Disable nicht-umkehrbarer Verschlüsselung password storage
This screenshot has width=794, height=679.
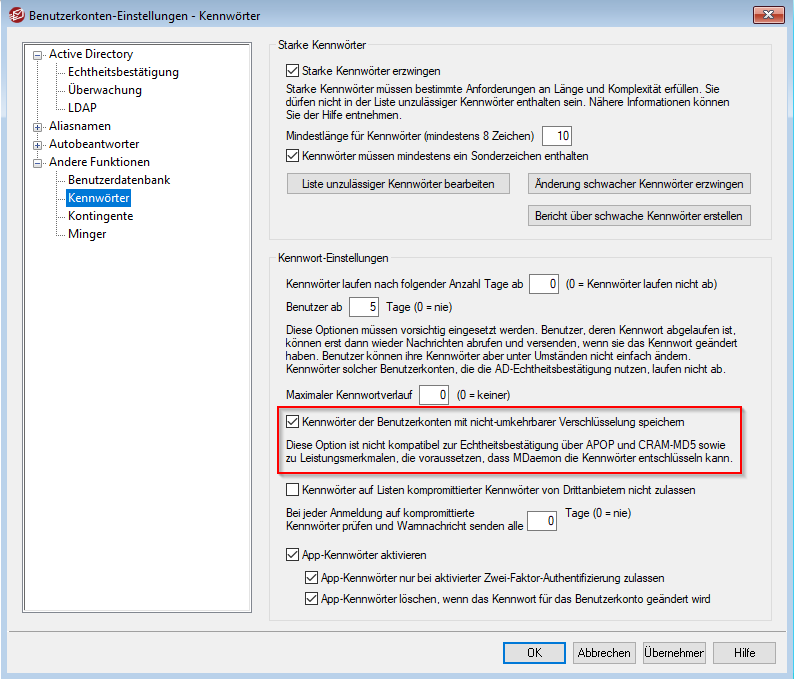pos(293,422)
